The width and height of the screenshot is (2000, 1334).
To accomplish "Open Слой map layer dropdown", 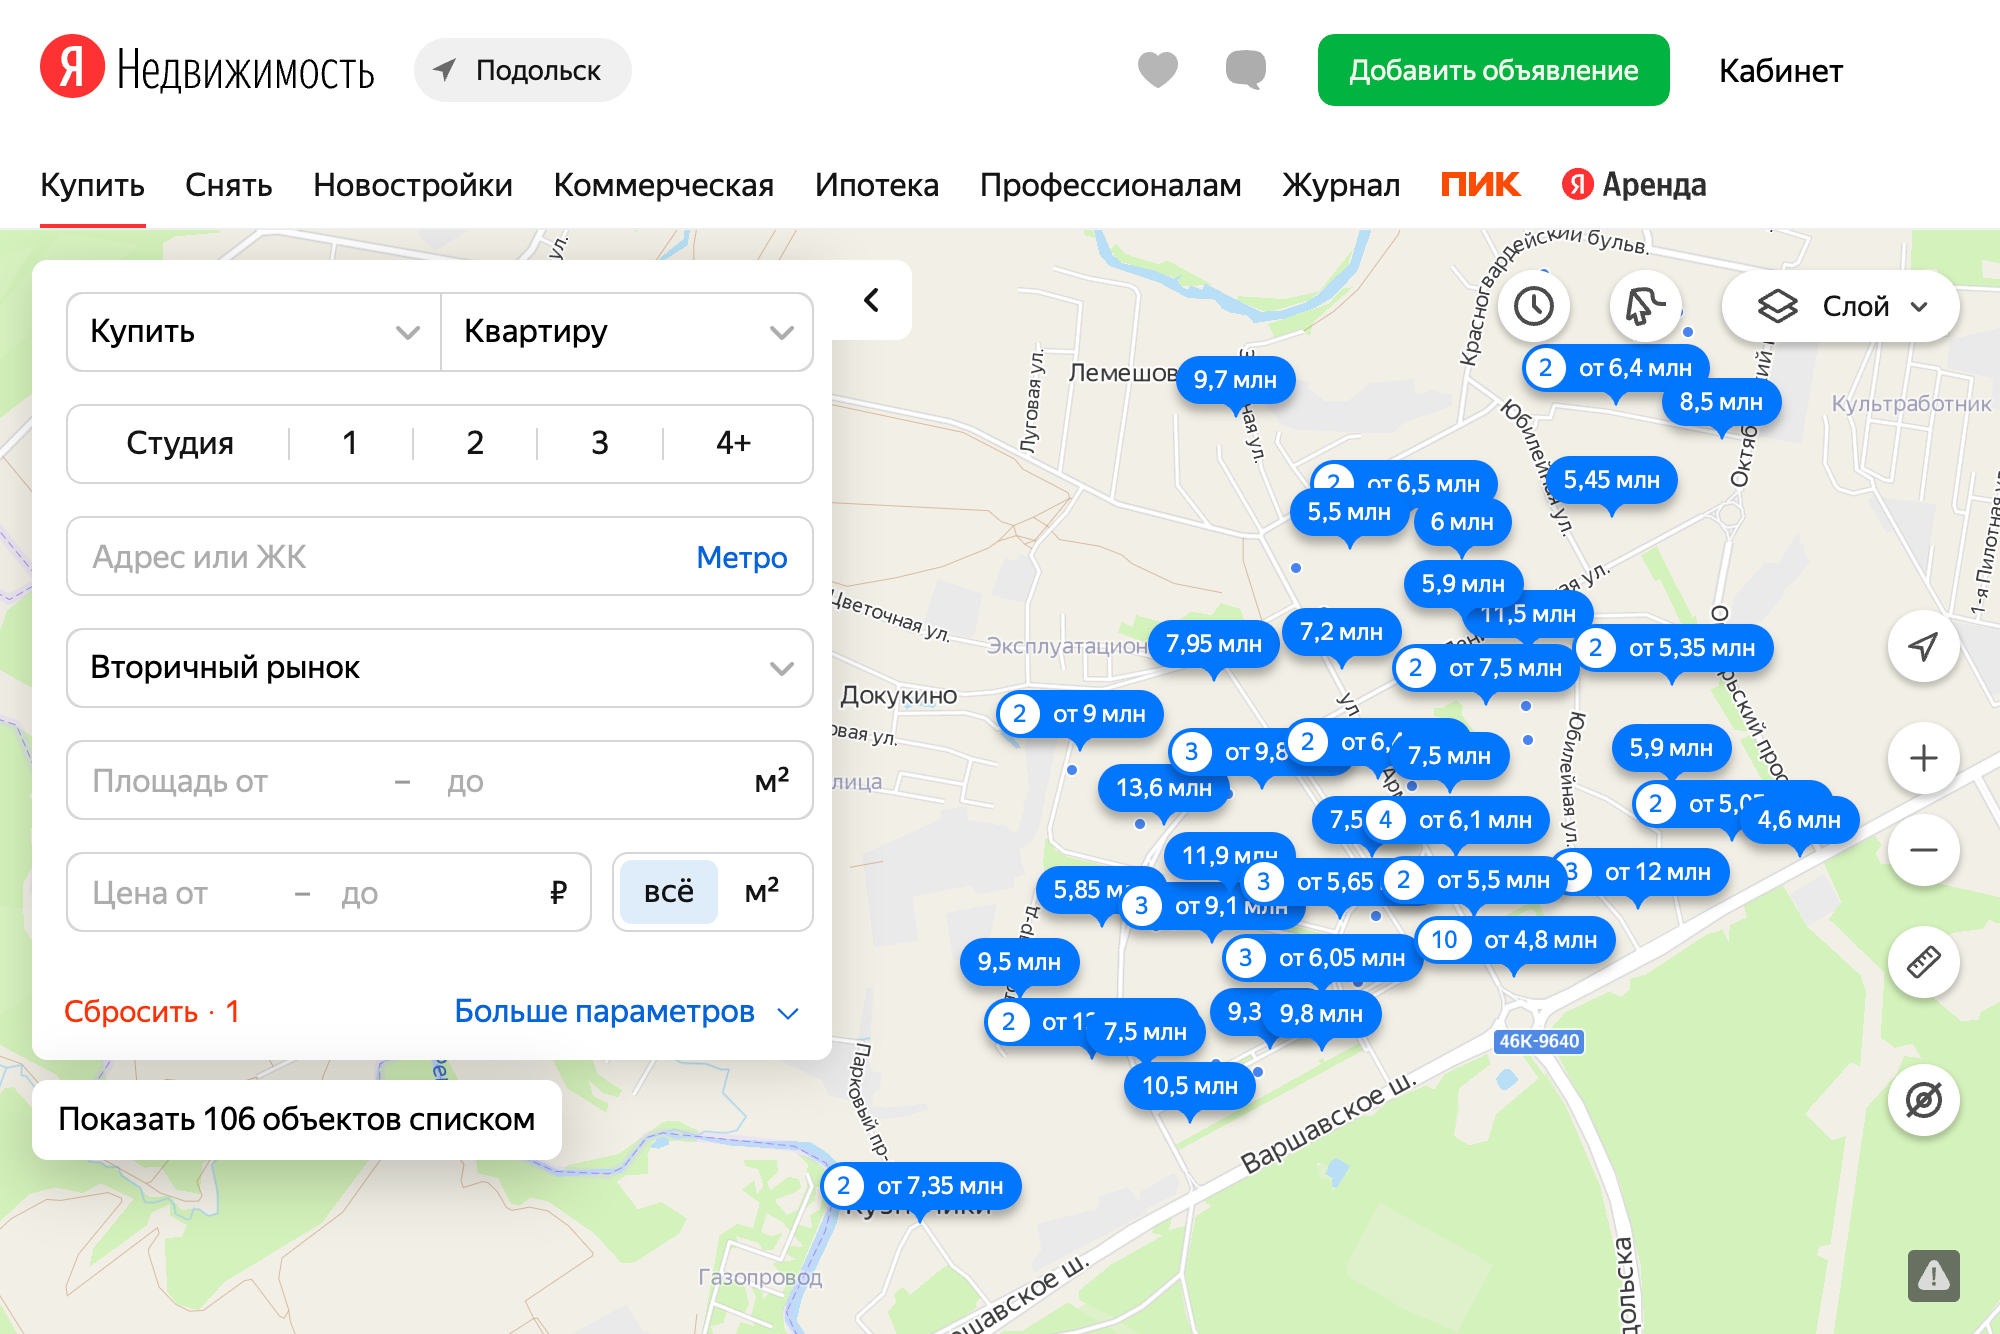I will [x=1840, y=306].
